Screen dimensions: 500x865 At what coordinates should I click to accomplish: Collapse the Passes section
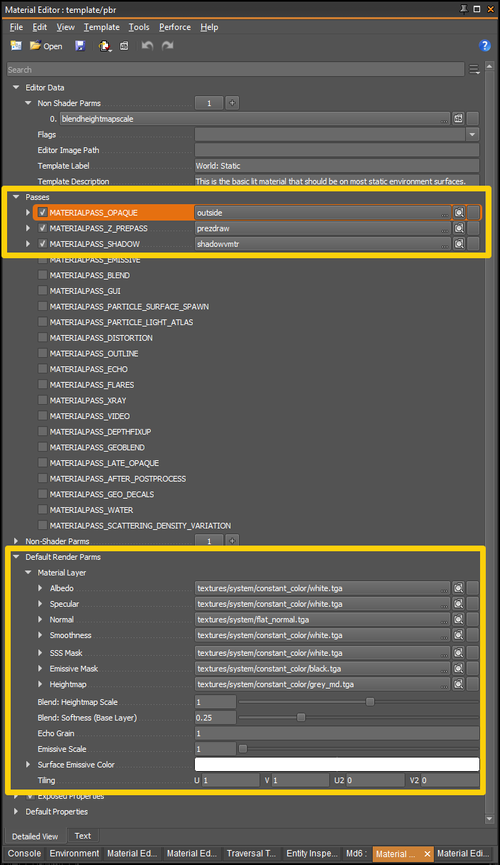(16, 197)
